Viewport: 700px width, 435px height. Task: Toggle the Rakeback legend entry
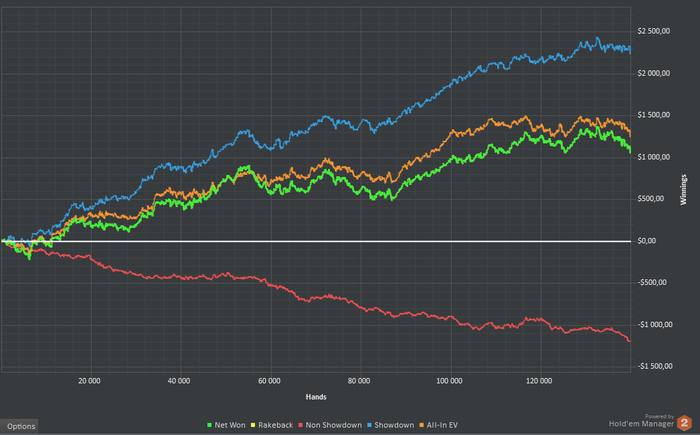coord(271,425)
